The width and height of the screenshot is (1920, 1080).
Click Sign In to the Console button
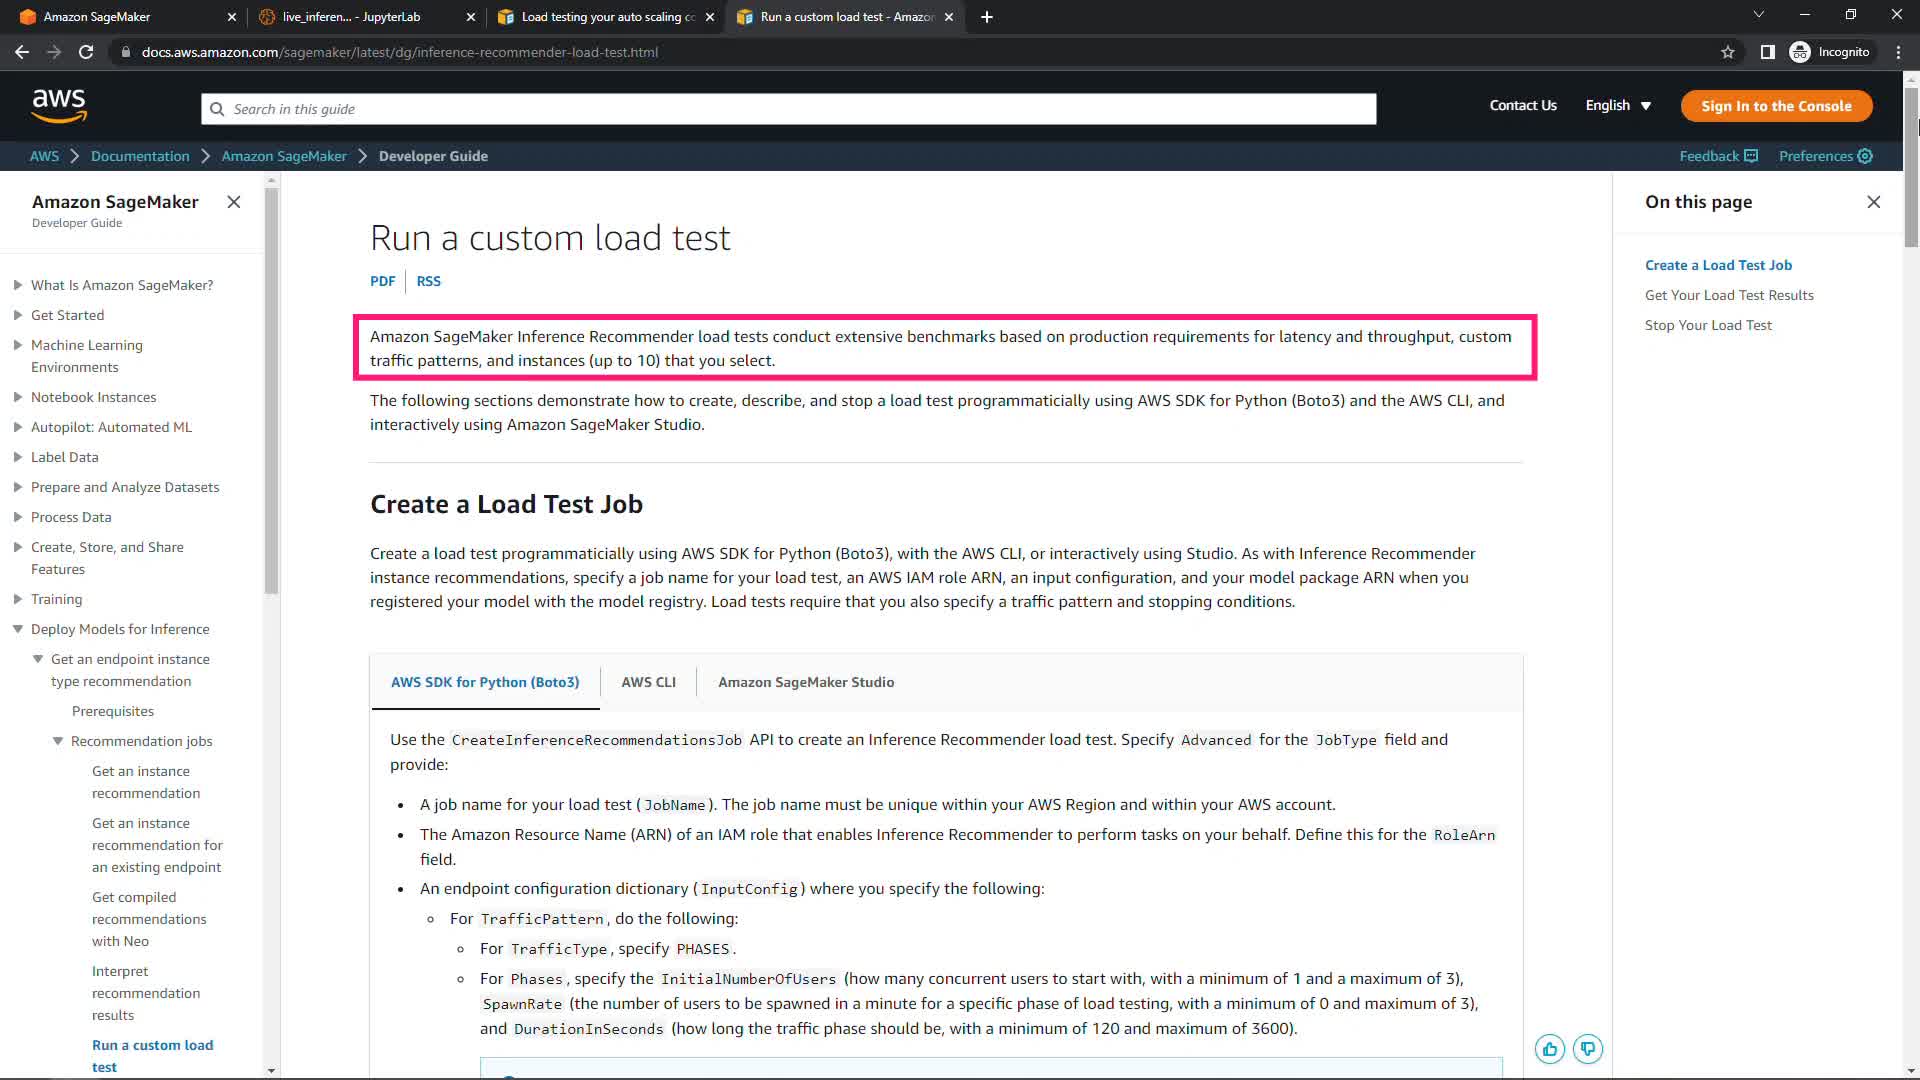coord(1776,106)
